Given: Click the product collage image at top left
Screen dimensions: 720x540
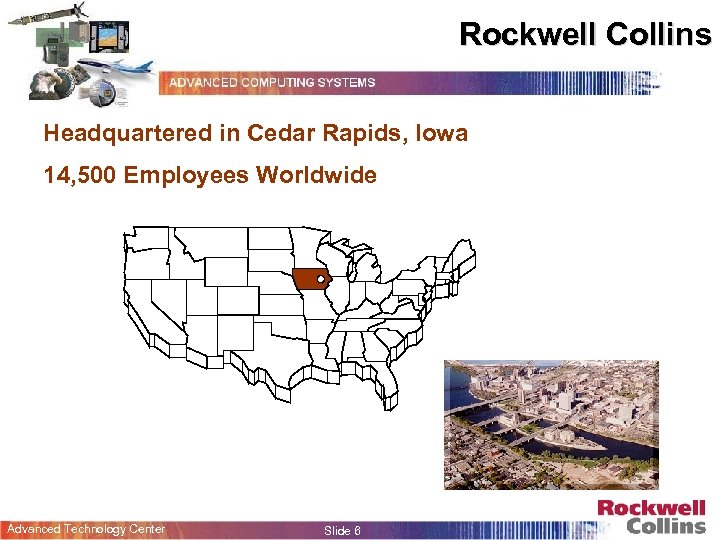Looking at the screenshot, I should (x=82, y=54).
